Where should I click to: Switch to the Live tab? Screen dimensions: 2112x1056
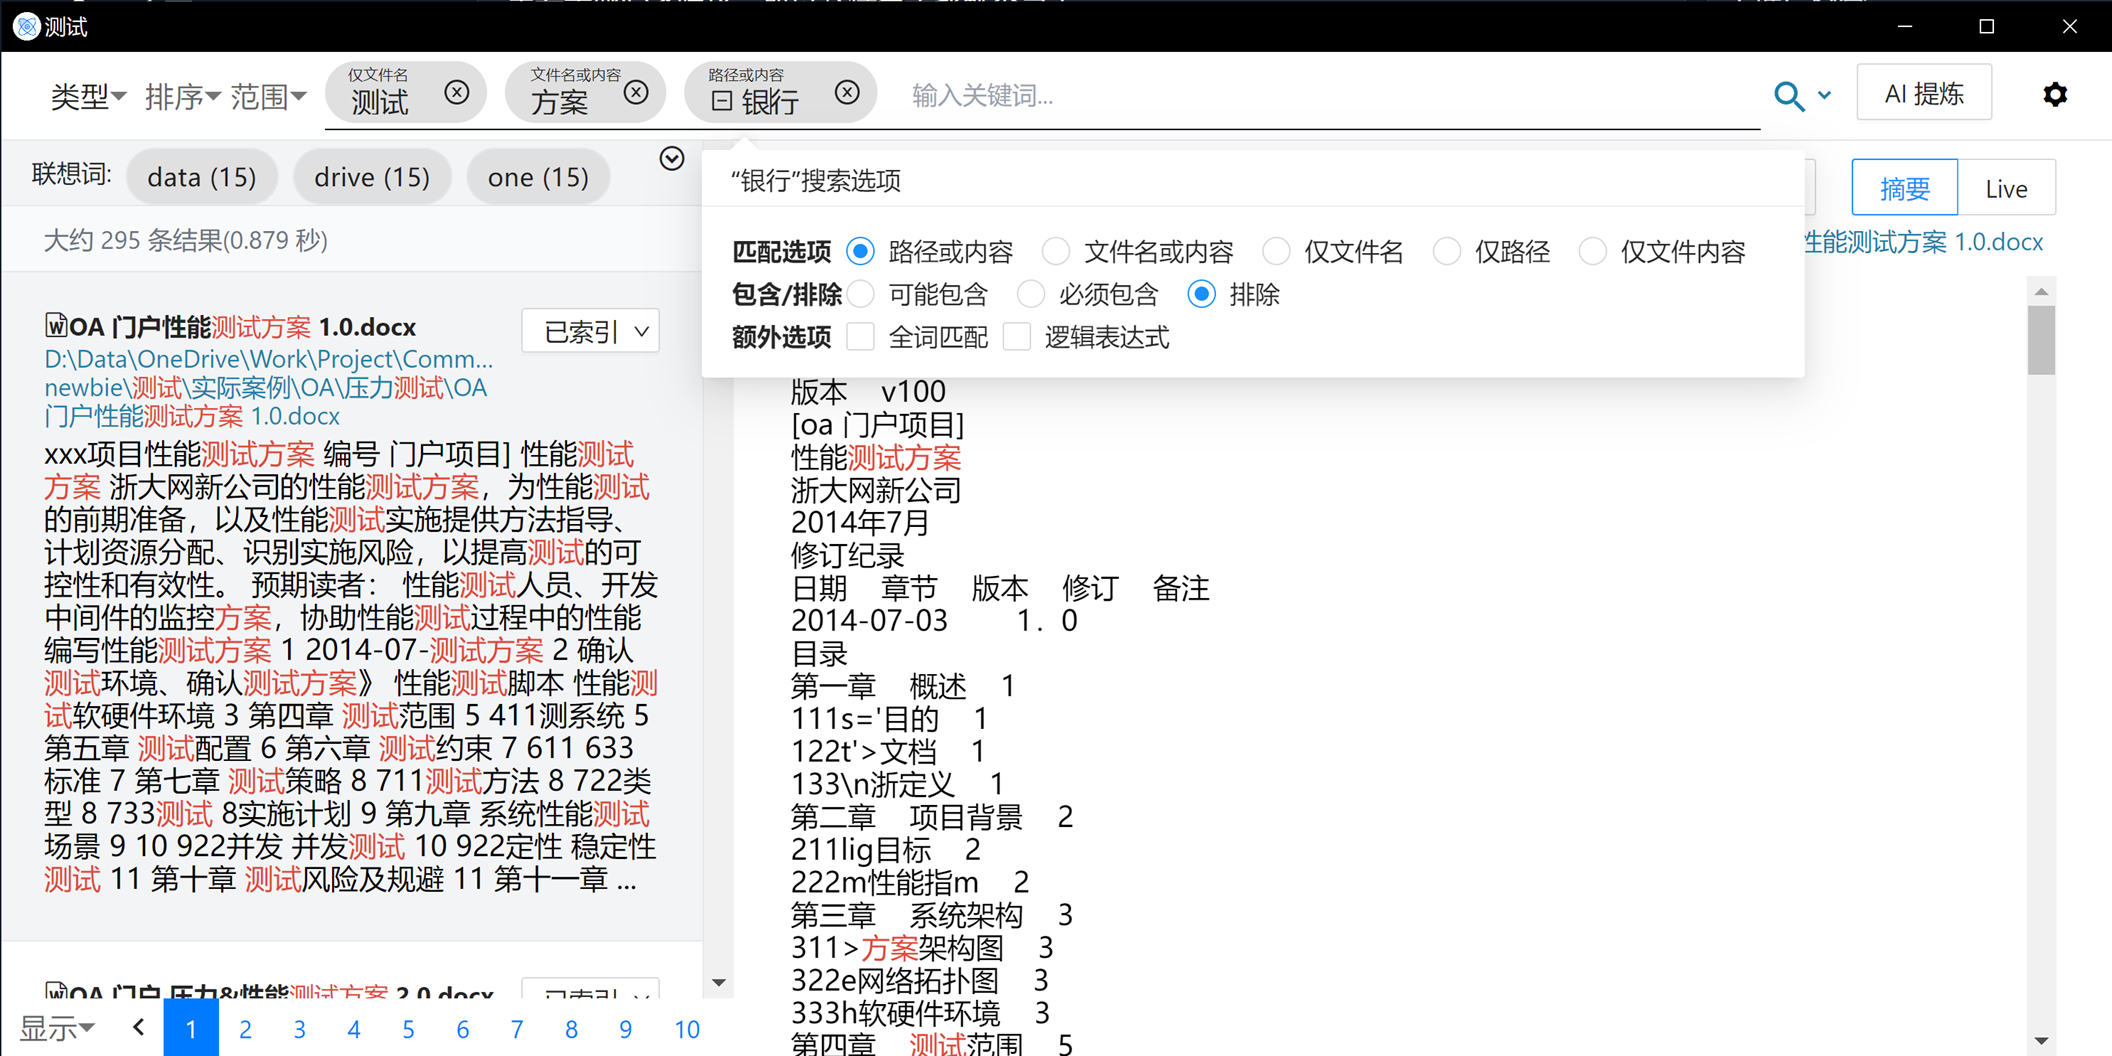click(2006, 188)
